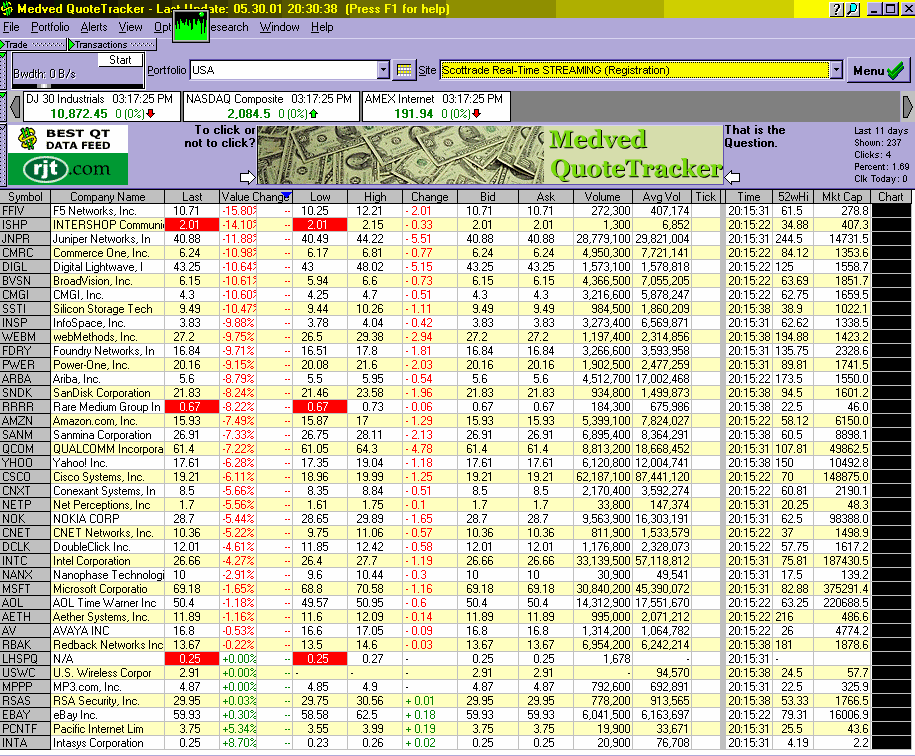
Task: Open the Site dropdown for Scottrade streaming
Action: coord(836,70)
